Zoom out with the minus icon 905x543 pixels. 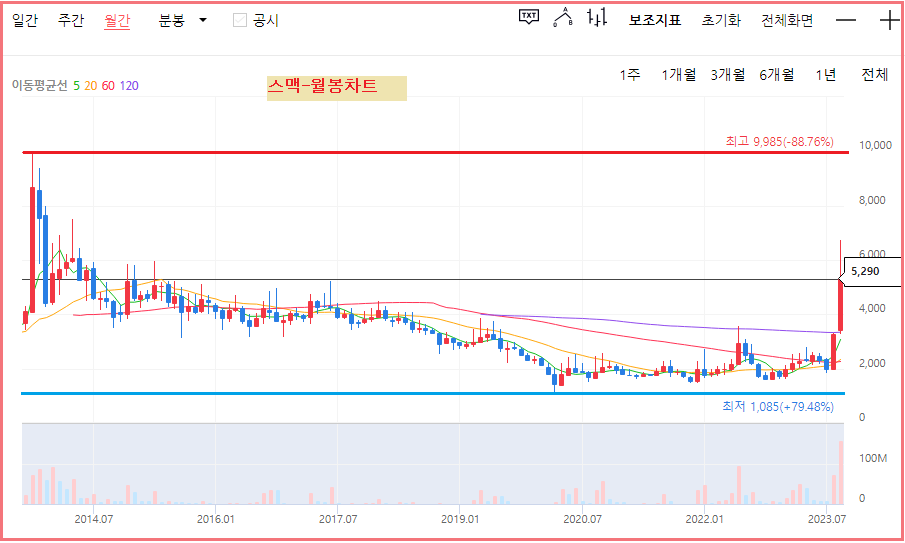click(x=846, y=20)
